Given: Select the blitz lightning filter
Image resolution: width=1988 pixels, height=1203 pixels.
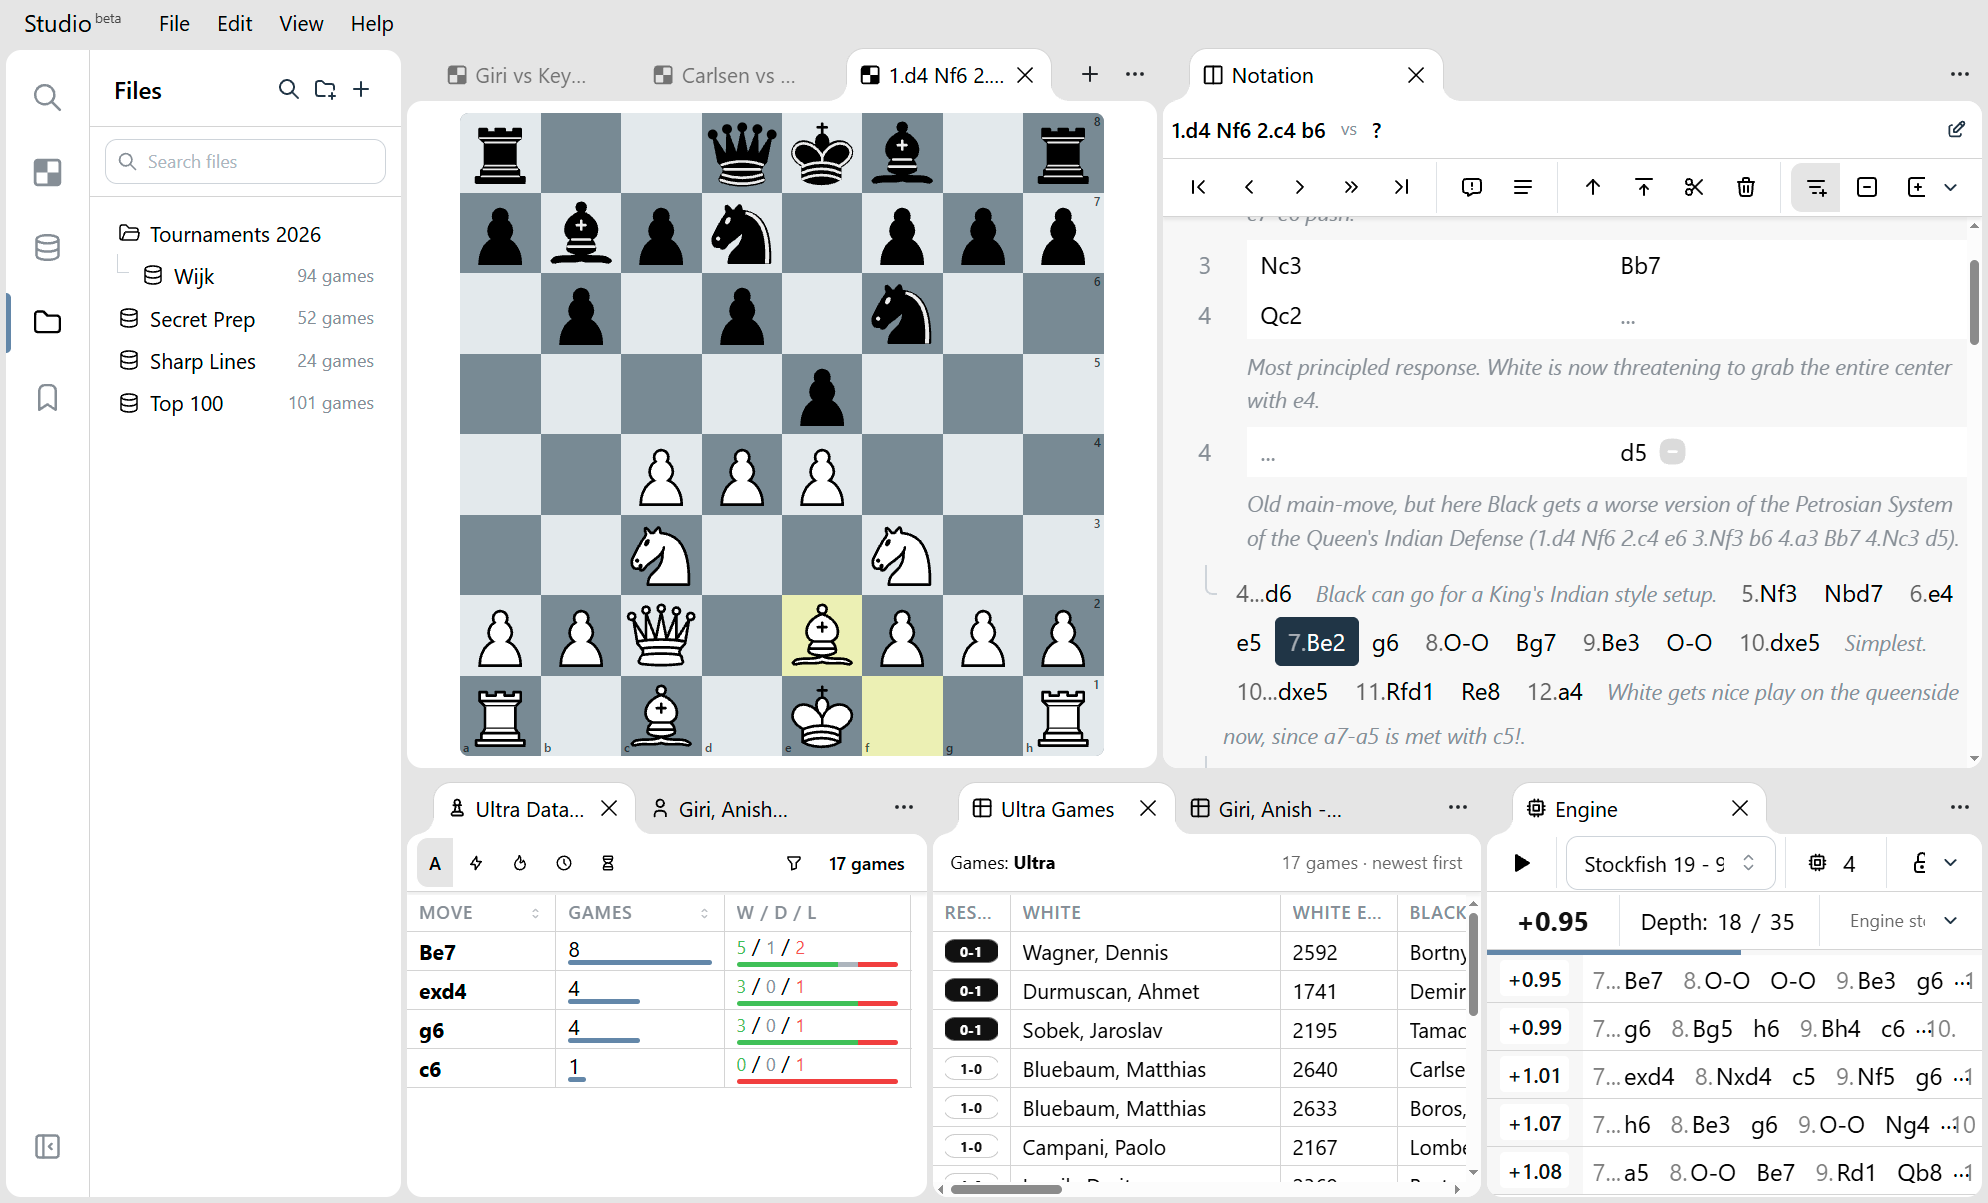Looking at the screenshot, I should point(476,863).
